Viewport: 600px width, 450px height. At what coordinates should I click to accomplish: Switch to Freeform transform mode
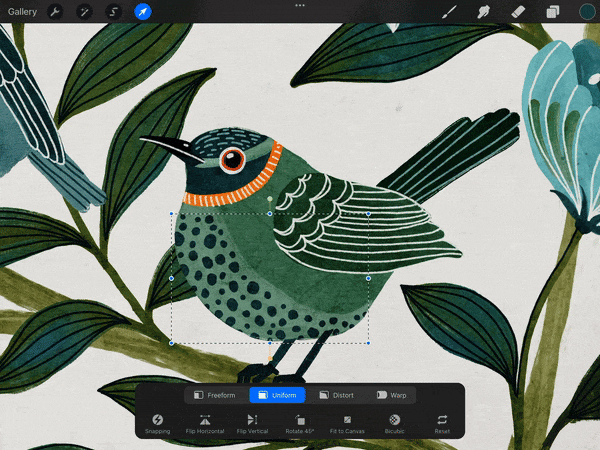point(215,395)
